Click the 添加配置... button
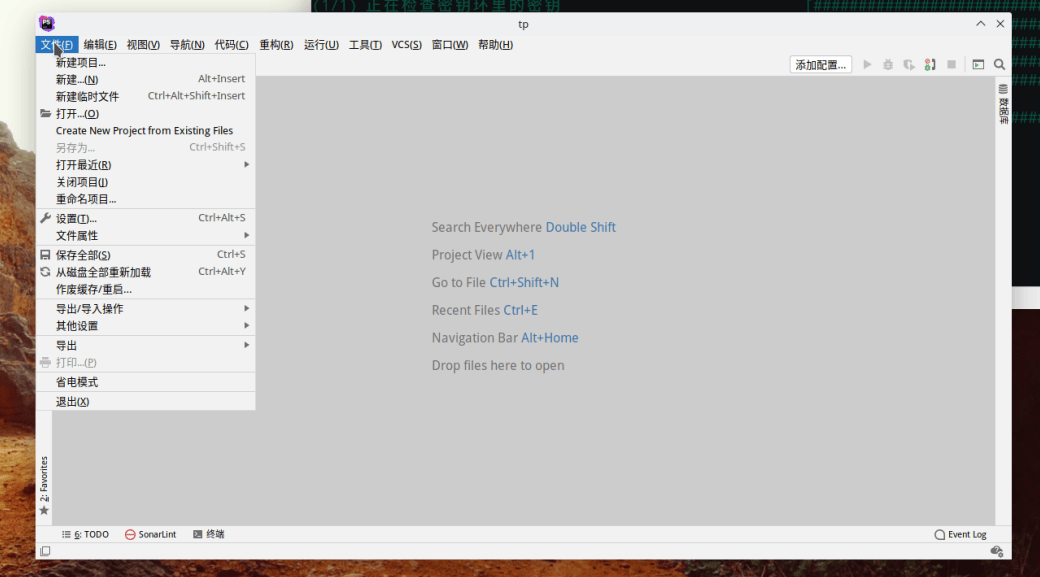 pyautogui.click(x=820, y=65)
